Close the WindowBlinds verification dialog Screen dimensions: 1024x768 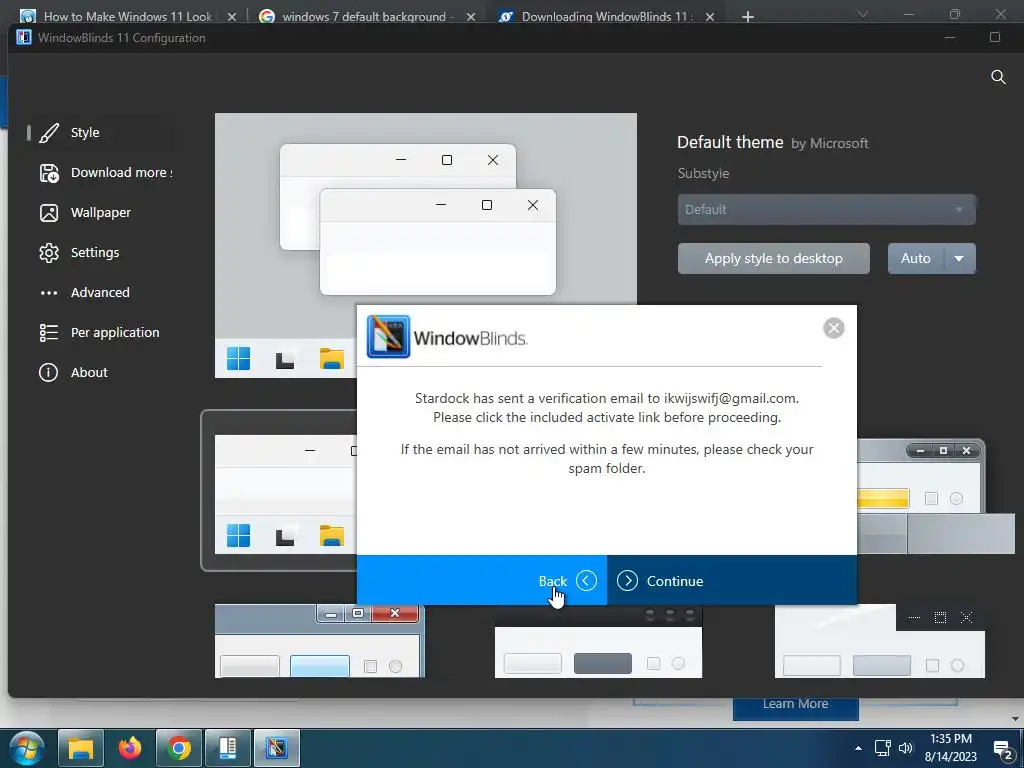tap(833, 328)
